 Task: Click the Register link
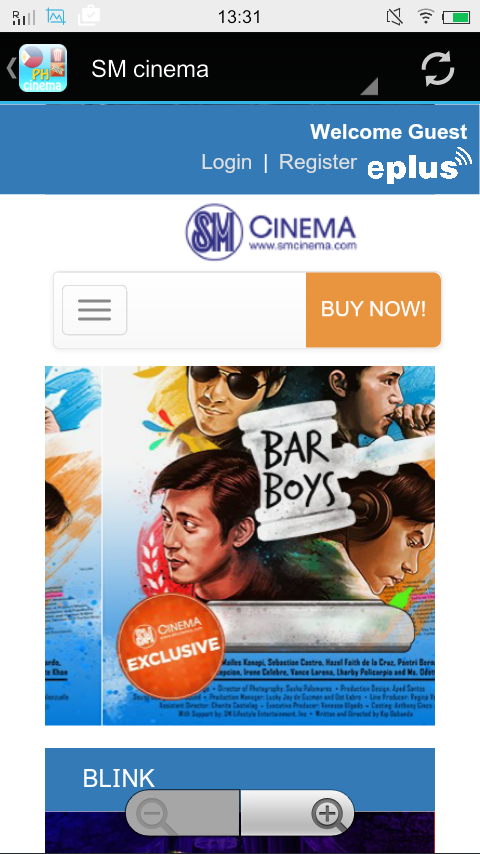(x=318, y=162)
